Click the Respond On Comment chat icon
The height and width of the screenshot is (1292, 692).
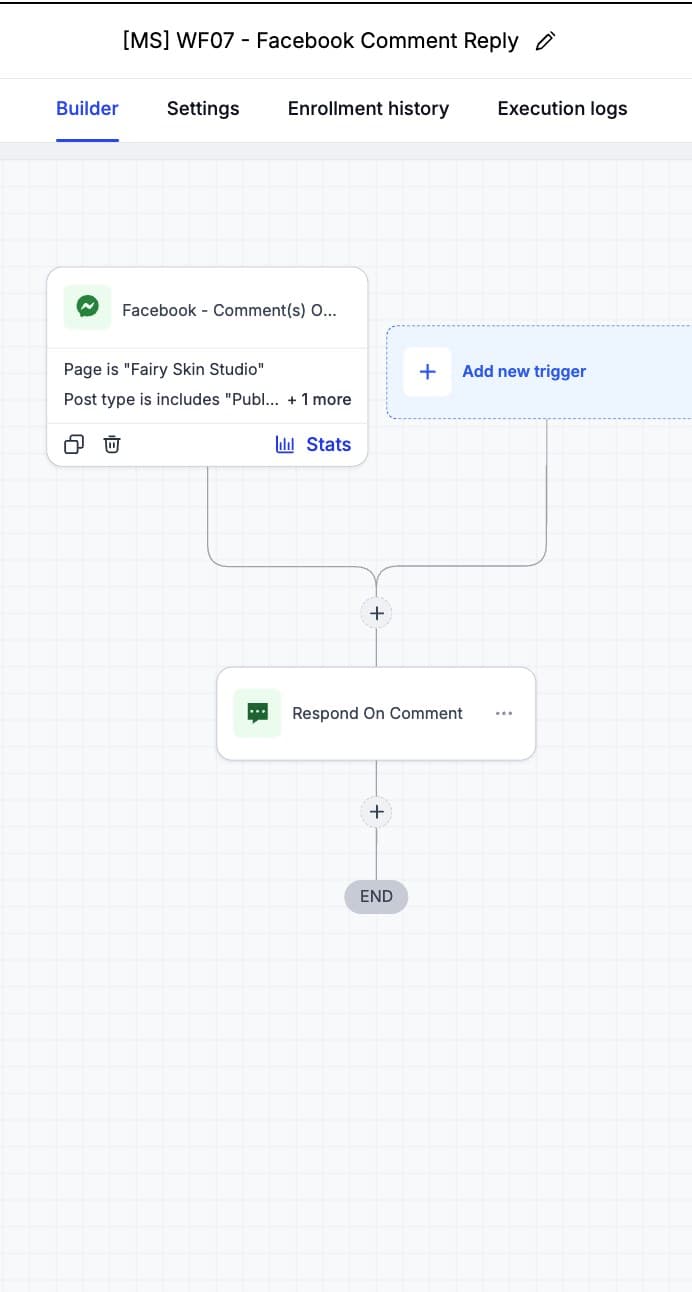coord(257,713)
